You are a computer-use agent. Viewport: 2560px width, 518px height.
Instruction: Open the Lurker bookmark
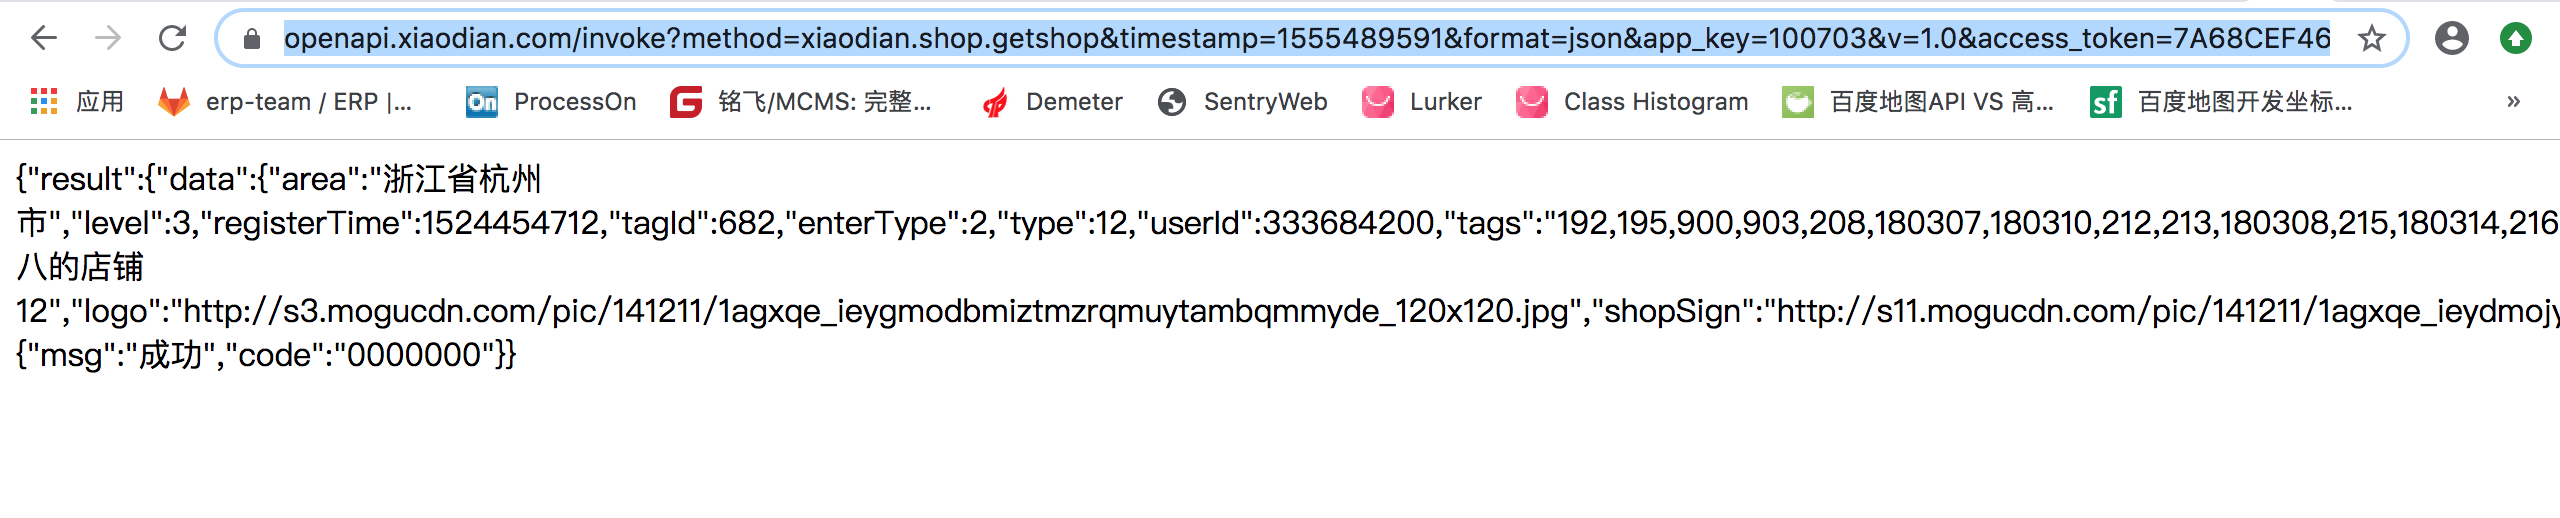pos(1422,102)
